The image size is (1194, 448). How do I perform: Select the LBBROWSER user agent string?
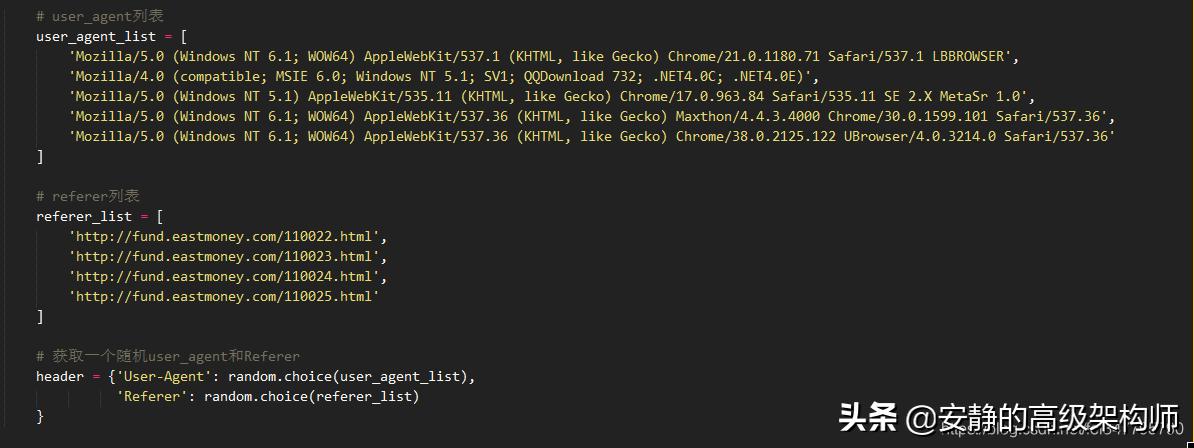click(x=544, y=56)
